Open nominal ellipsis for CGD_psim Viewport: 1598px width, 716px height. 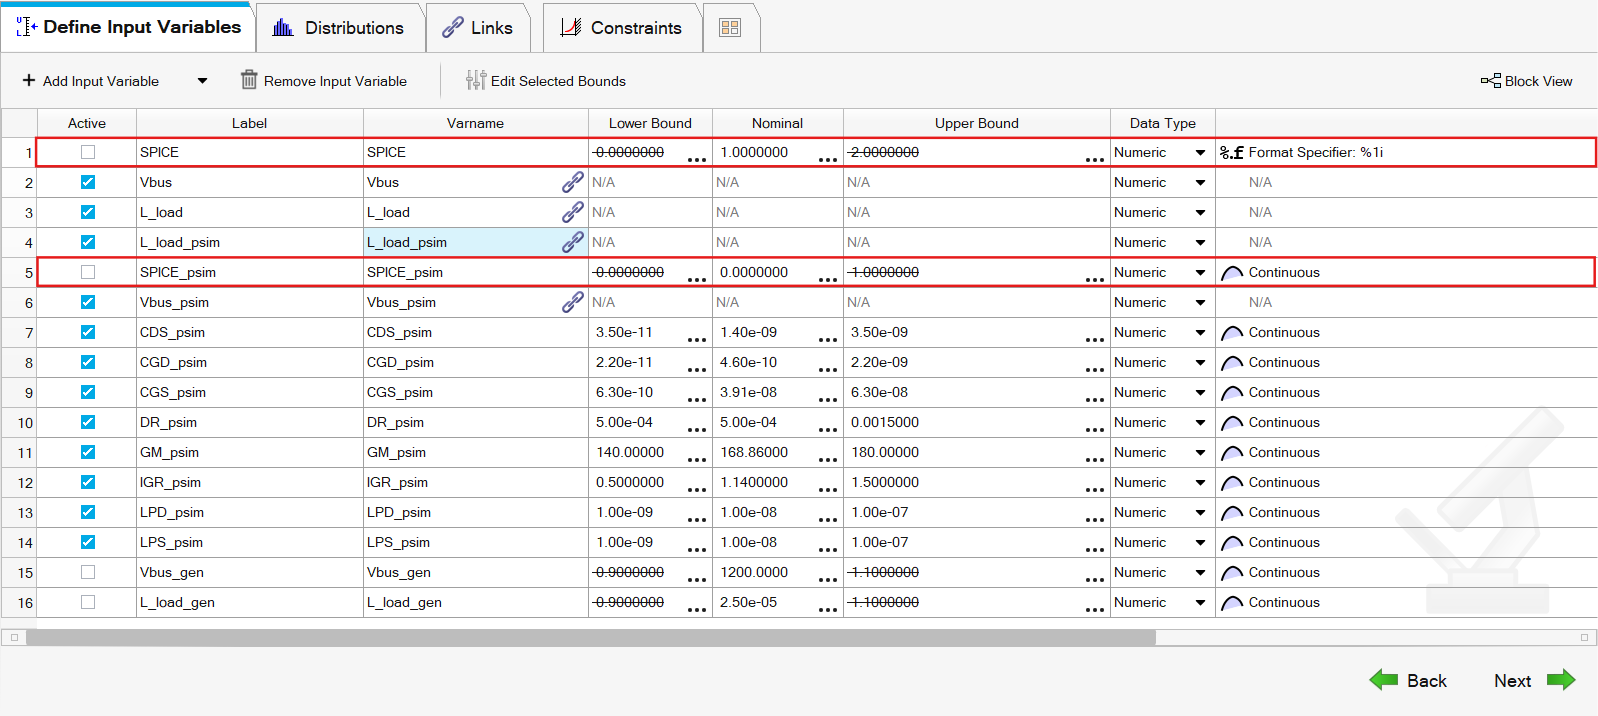(828, 370)
